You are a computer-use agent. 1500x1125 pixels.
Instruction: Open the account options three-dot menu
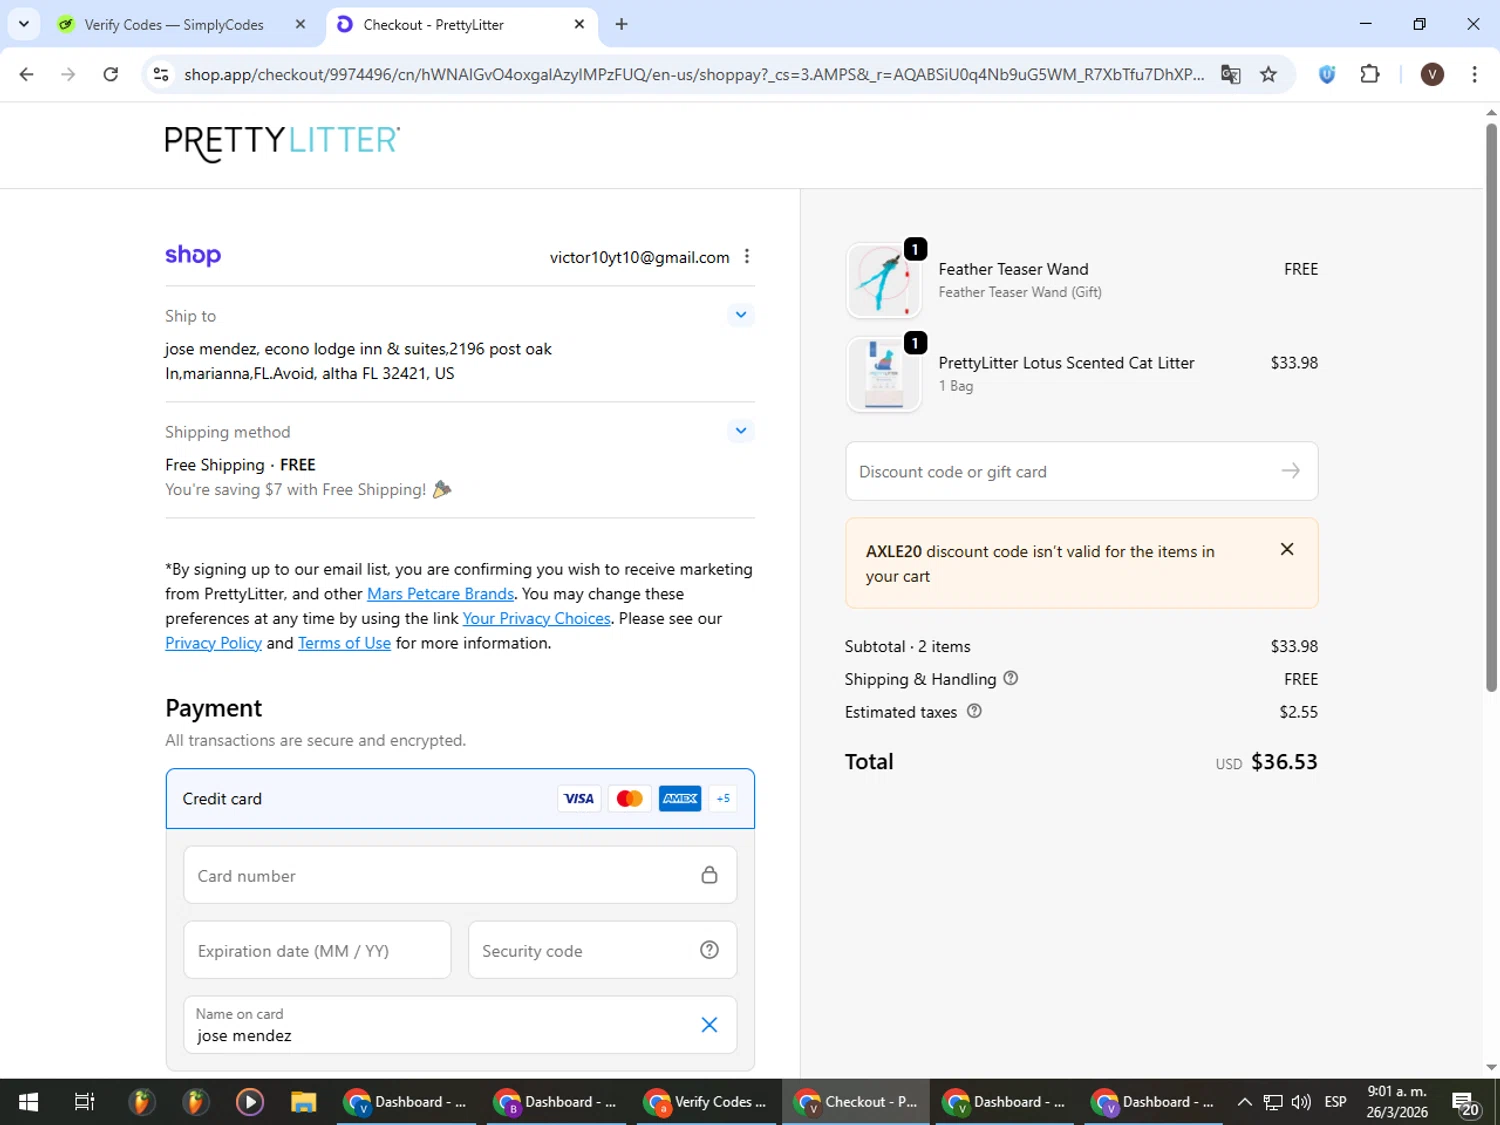pos(747,257)
